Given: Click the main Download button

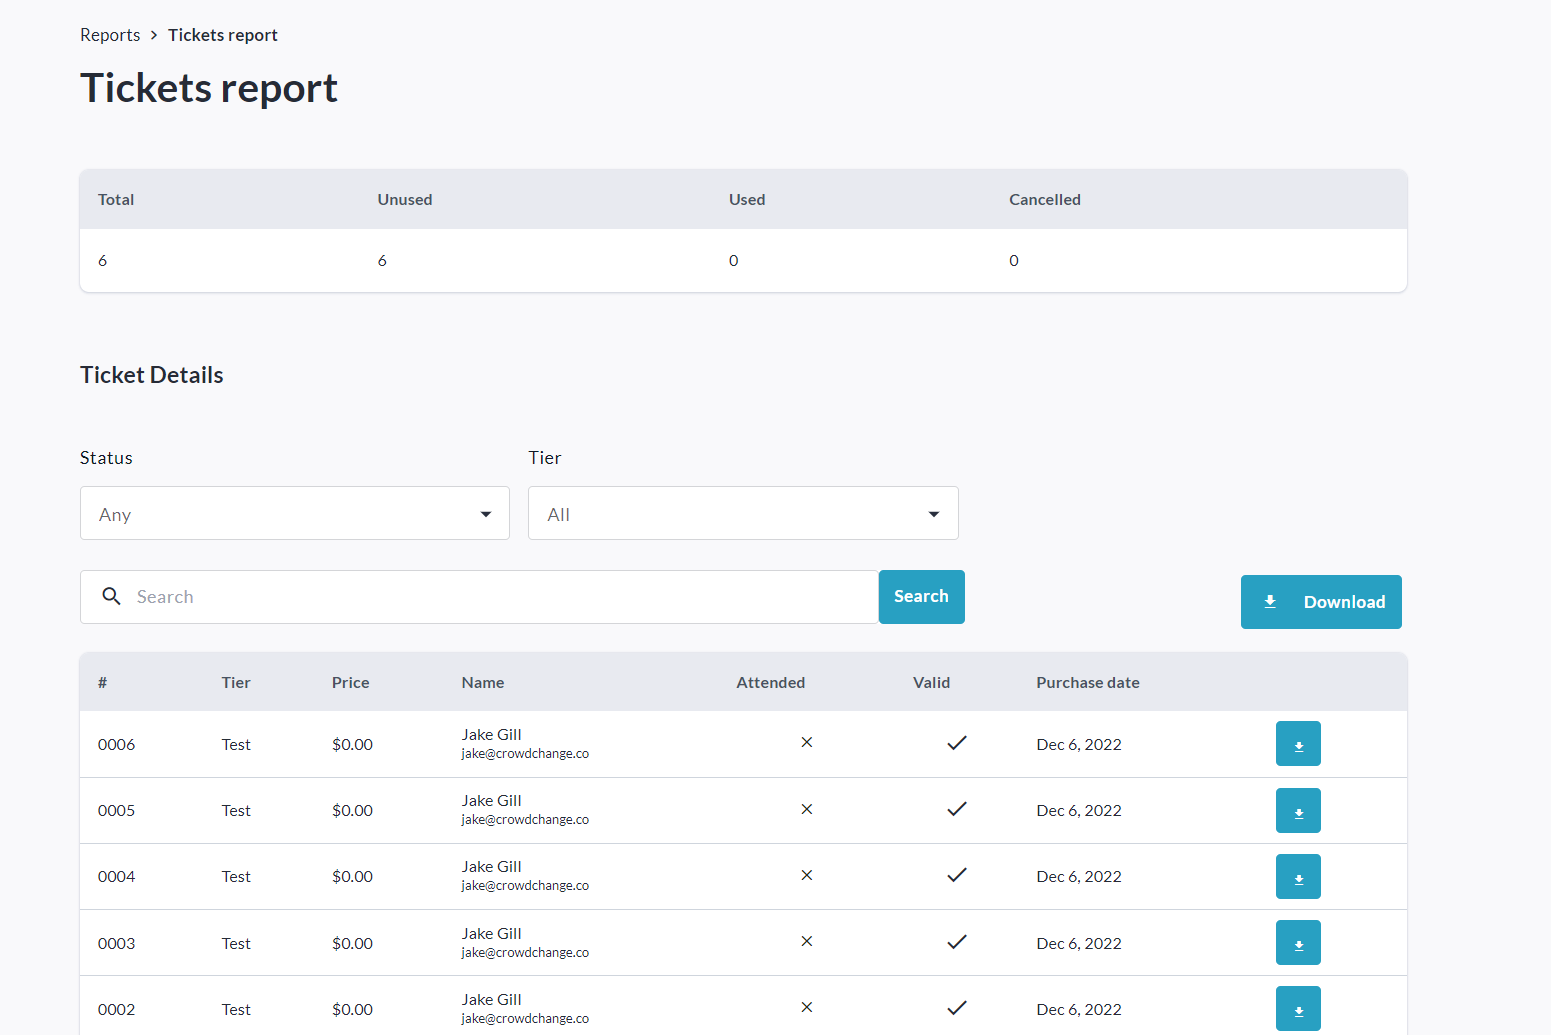Looking at the screenshot, I should coord(1320,602).
